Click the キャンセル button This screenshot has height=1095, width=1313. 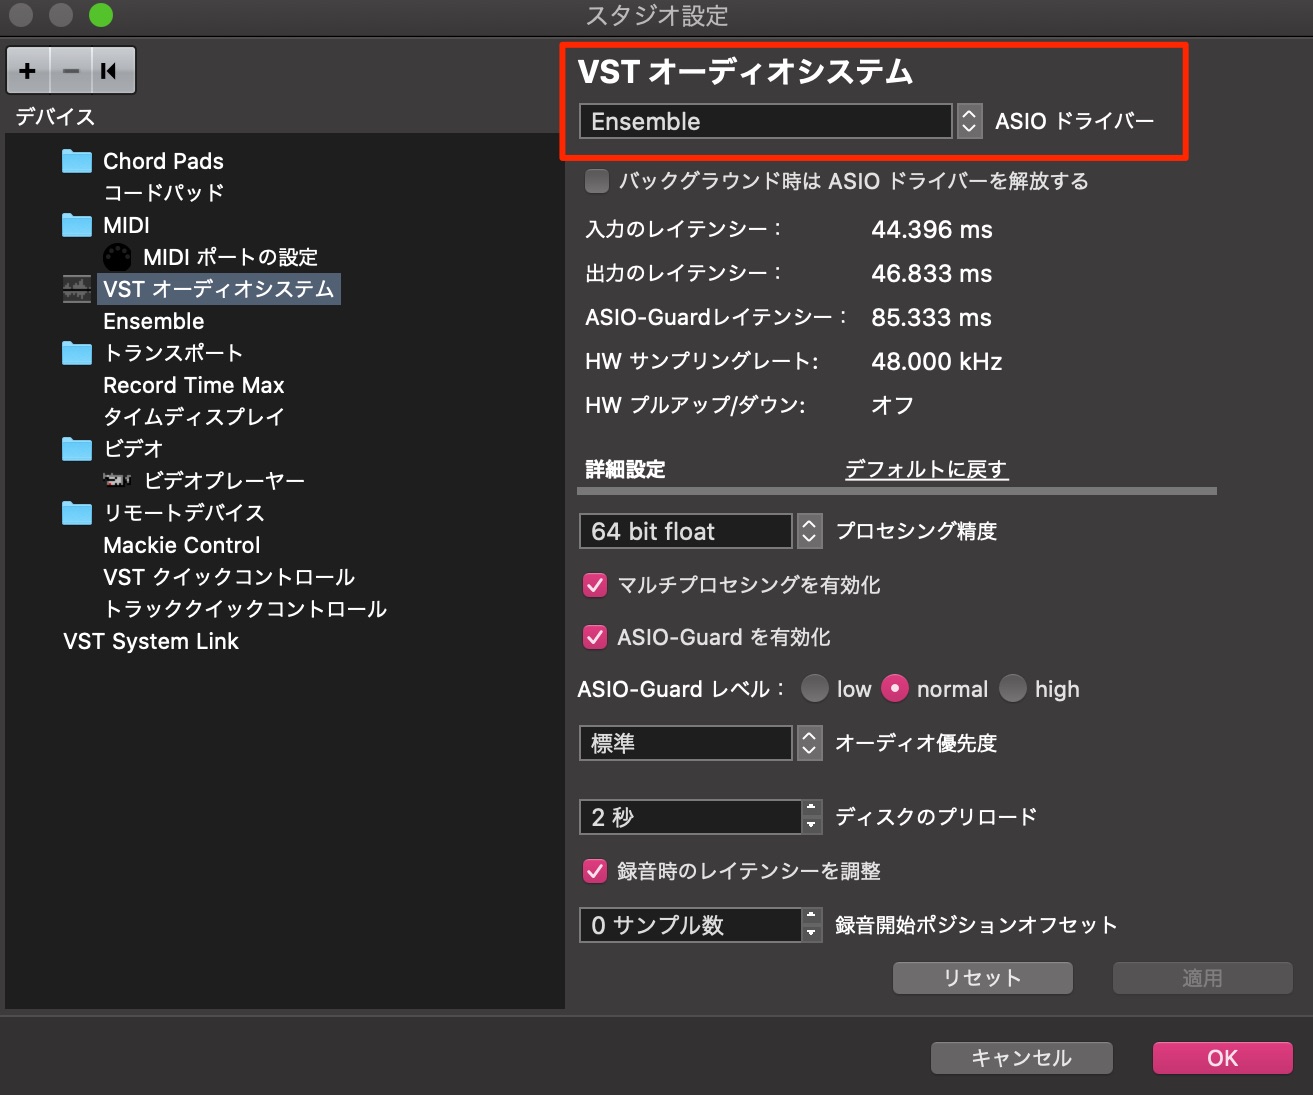click(1022, 1058)
